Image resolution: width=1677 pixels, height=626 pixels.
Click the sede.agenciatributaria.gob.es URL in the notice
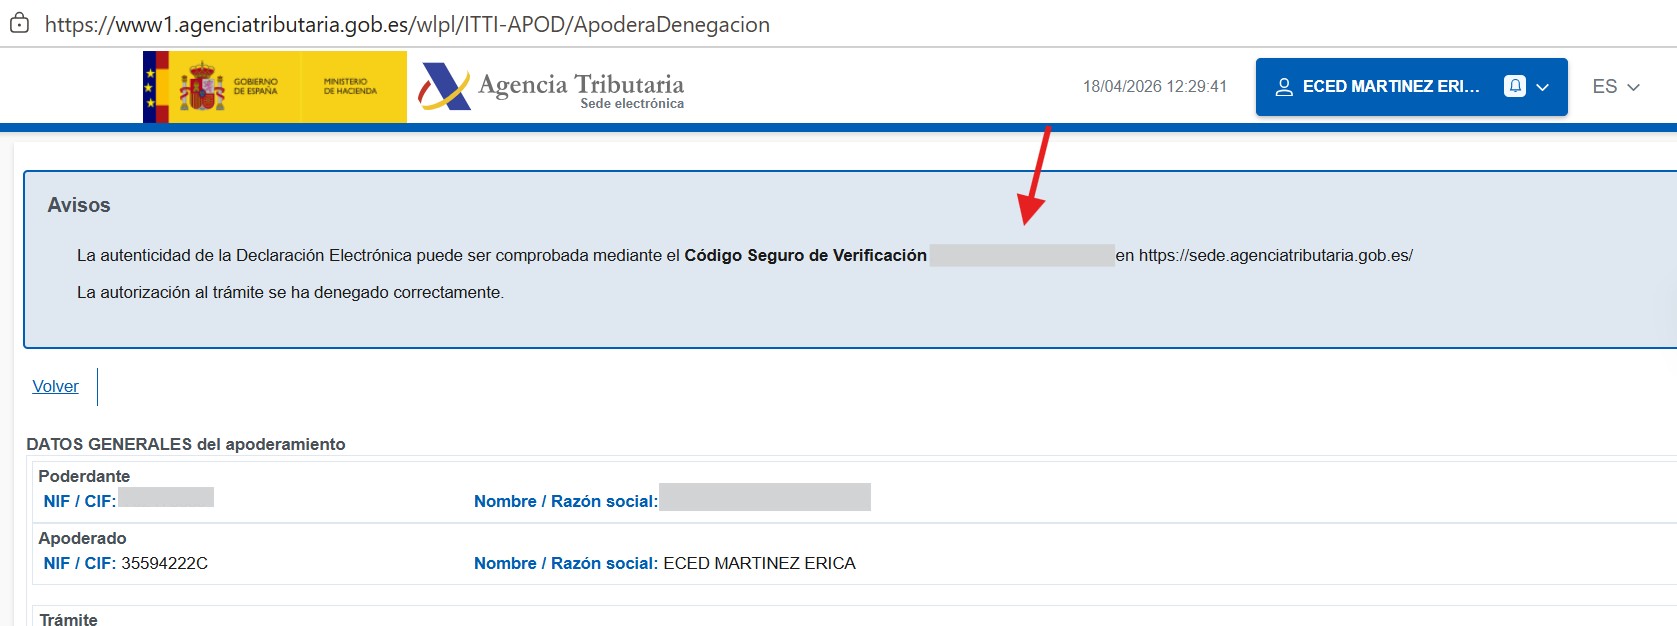[1275, 255]
